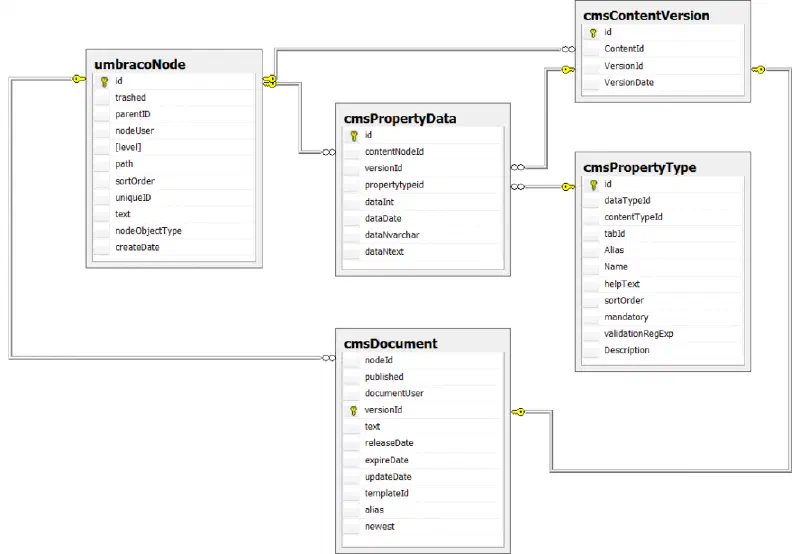Click VersionDate column in cmsContentVersion
800x554 pixels.
point(662,83)
